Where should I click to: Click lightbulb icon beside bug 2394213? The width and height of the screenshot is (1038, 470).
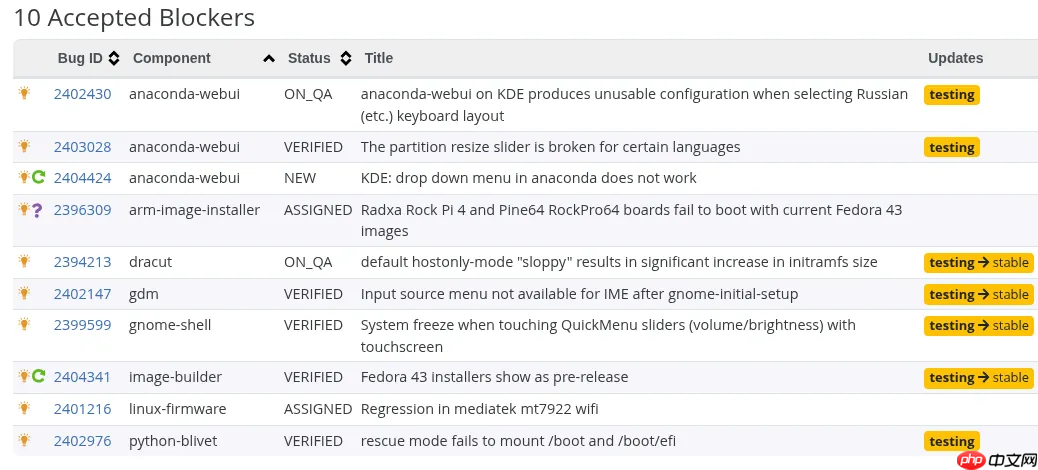(x=24, y=261)
